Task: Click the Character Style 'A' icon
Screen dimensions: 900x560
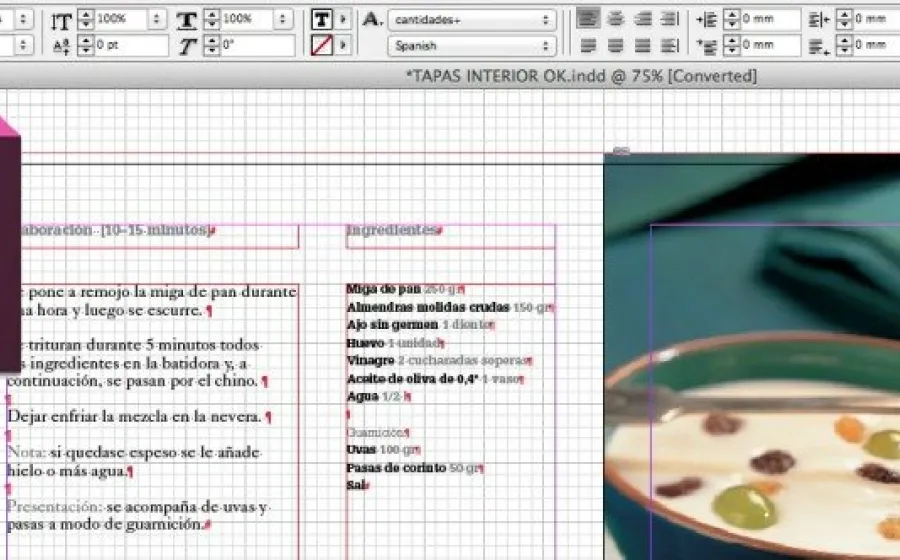Action: click(372, 20)
